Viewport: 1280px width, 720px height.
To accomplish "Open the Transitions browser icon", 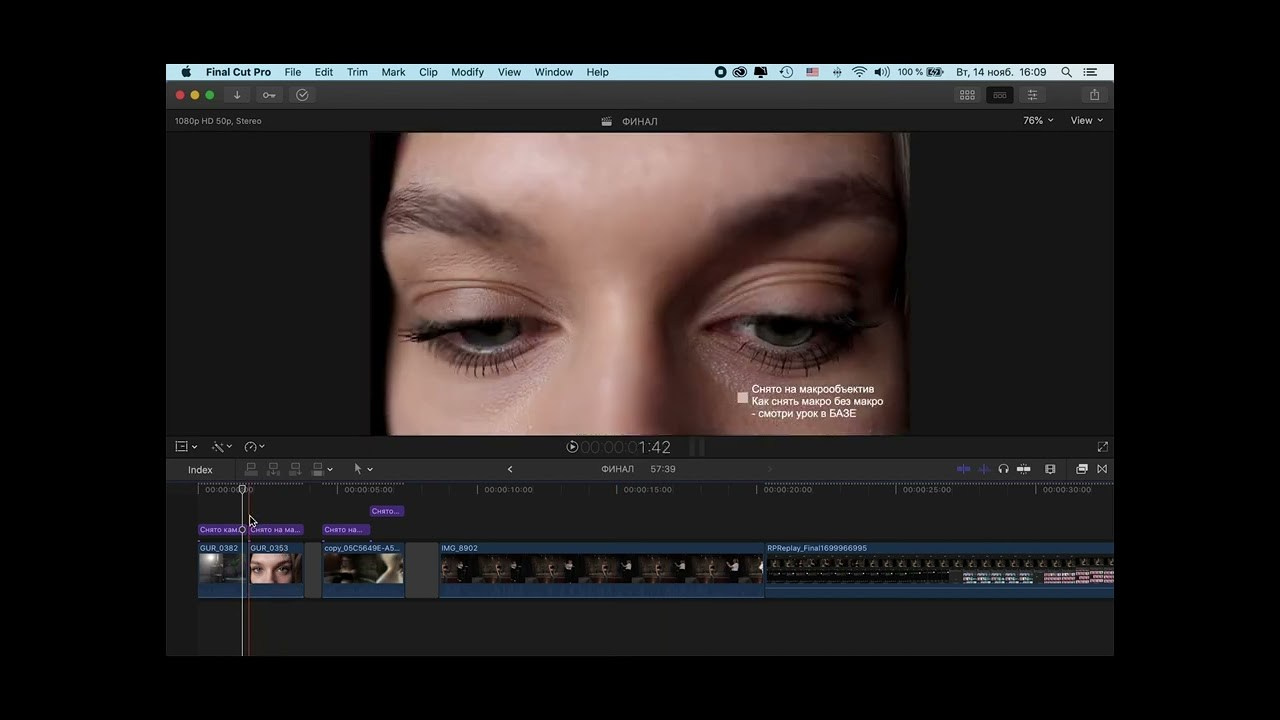I will [x=1102, y=469].
